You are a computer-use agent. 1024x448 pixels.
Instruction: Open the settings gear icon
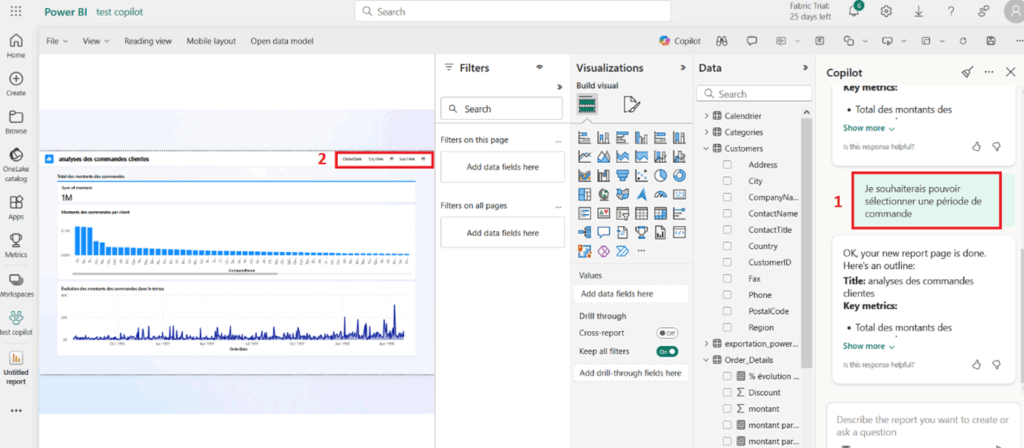886,11
